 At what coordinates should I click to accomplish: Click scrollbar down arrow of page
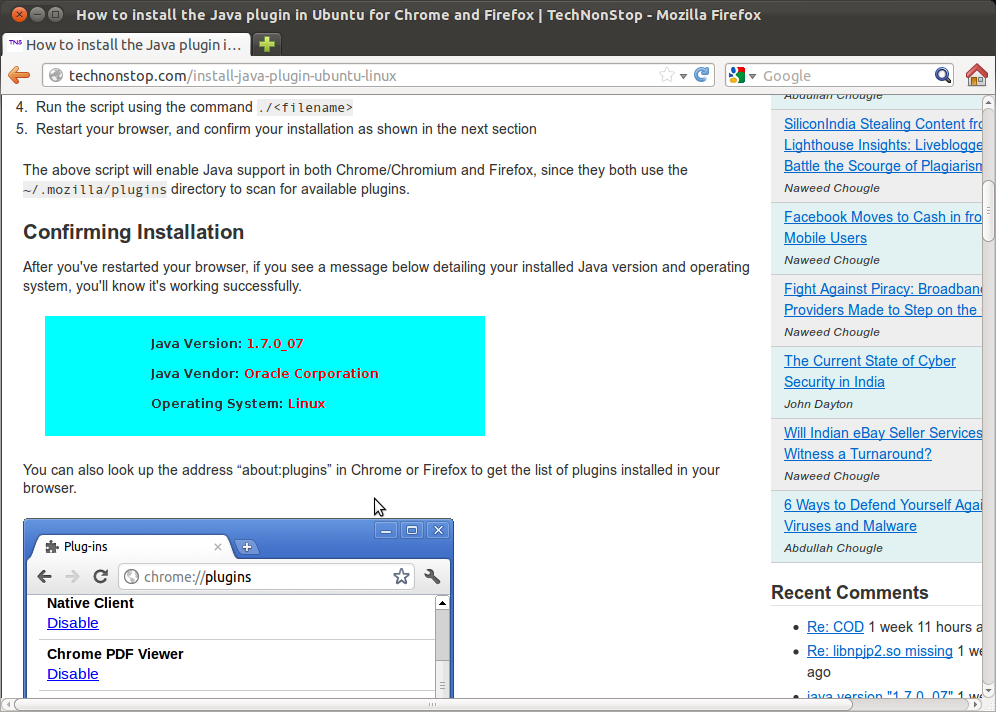(988, 691)
